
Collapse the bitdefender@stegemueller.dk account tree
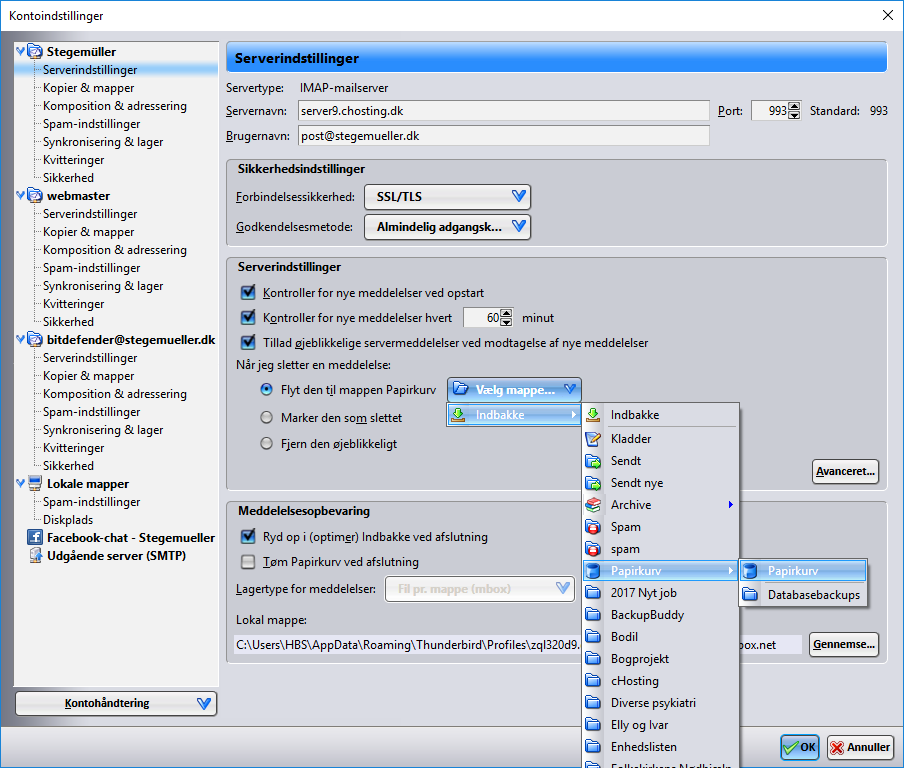pos(20,340)
